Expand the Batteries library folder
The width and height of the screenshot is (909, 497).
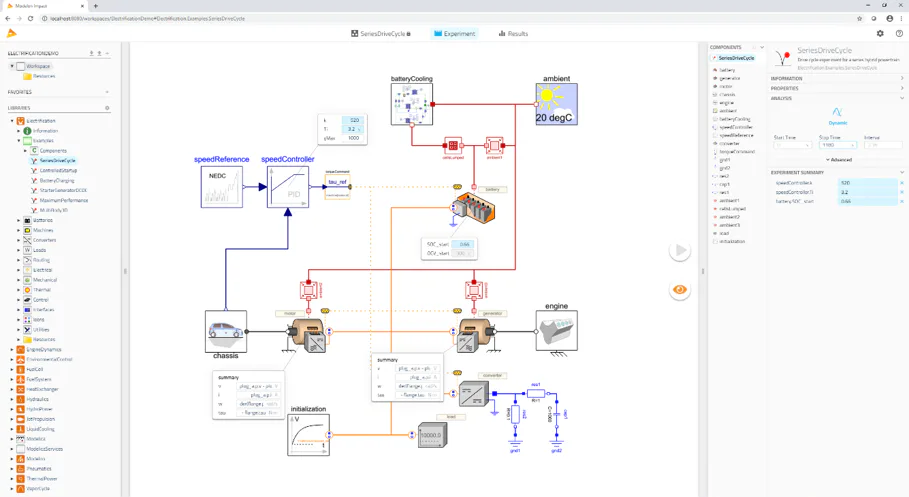click(19, 220)
